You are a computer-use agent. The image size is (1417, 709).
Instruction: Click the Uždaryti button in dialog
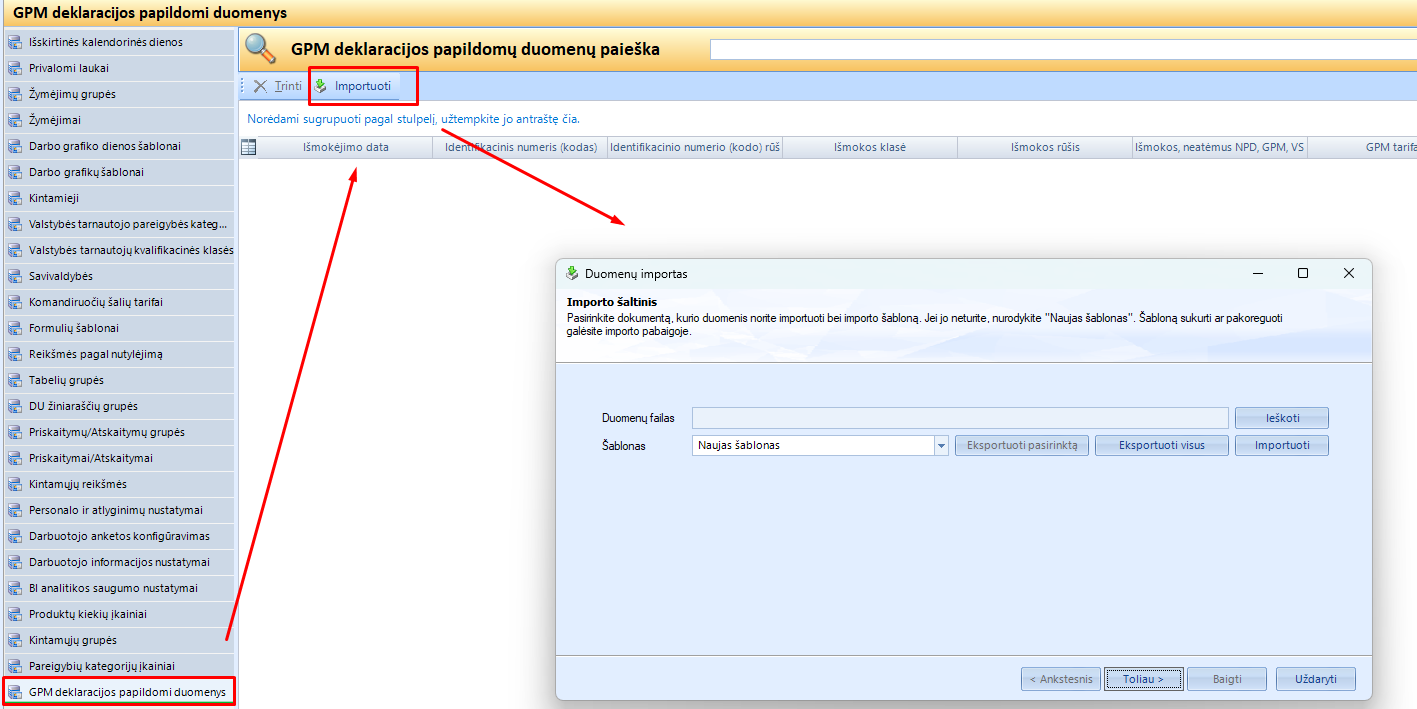(1315, 679)
